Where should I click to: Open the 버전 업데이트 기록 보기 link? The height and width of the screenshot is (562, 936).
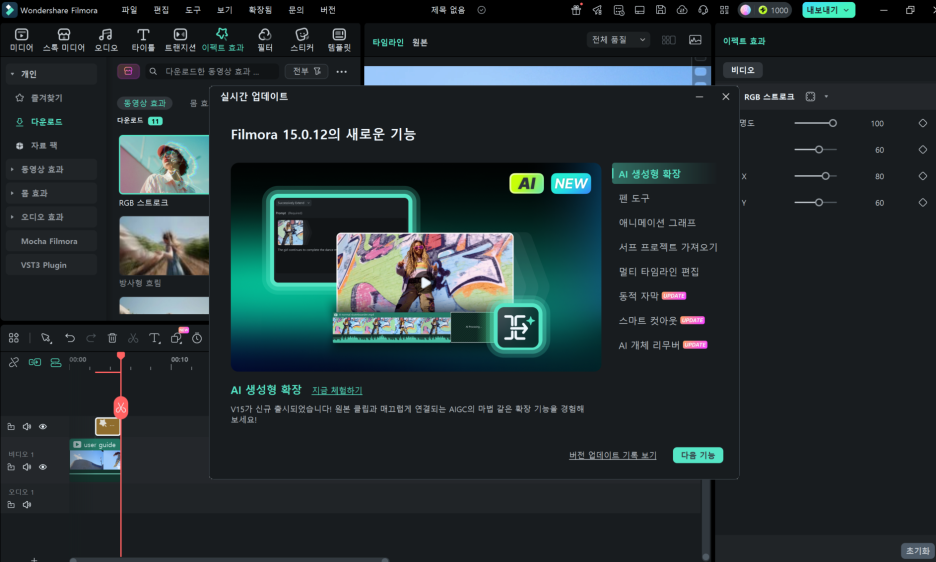[x=612, y=455]
